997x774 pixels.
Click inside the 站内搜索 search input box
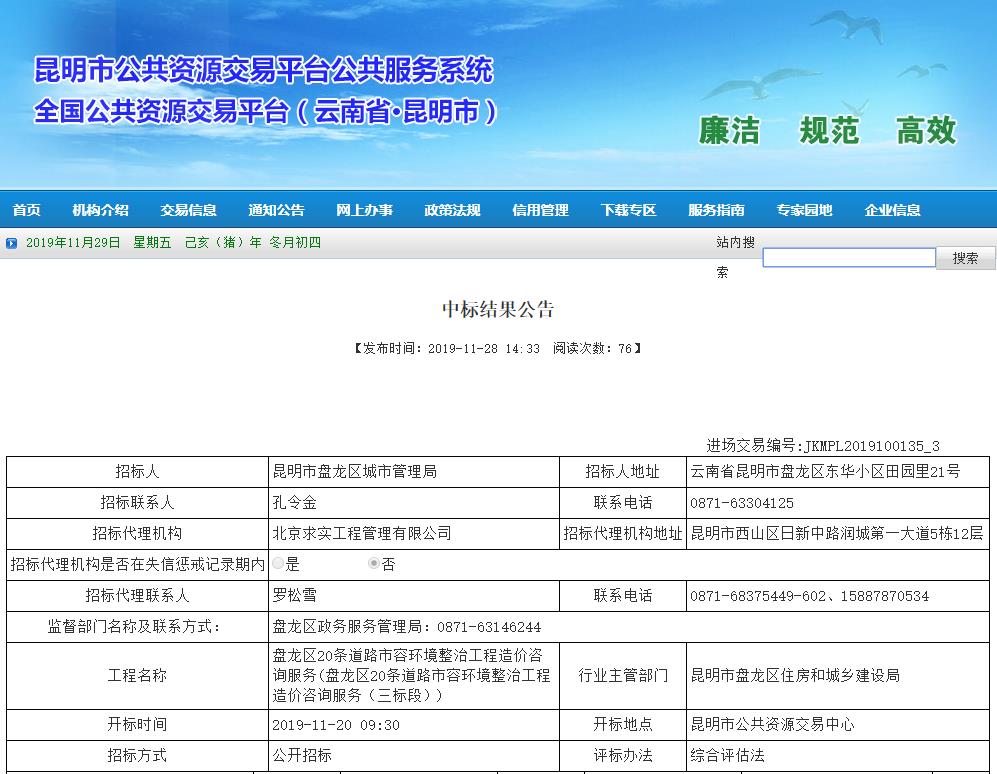tap(848, 257)
